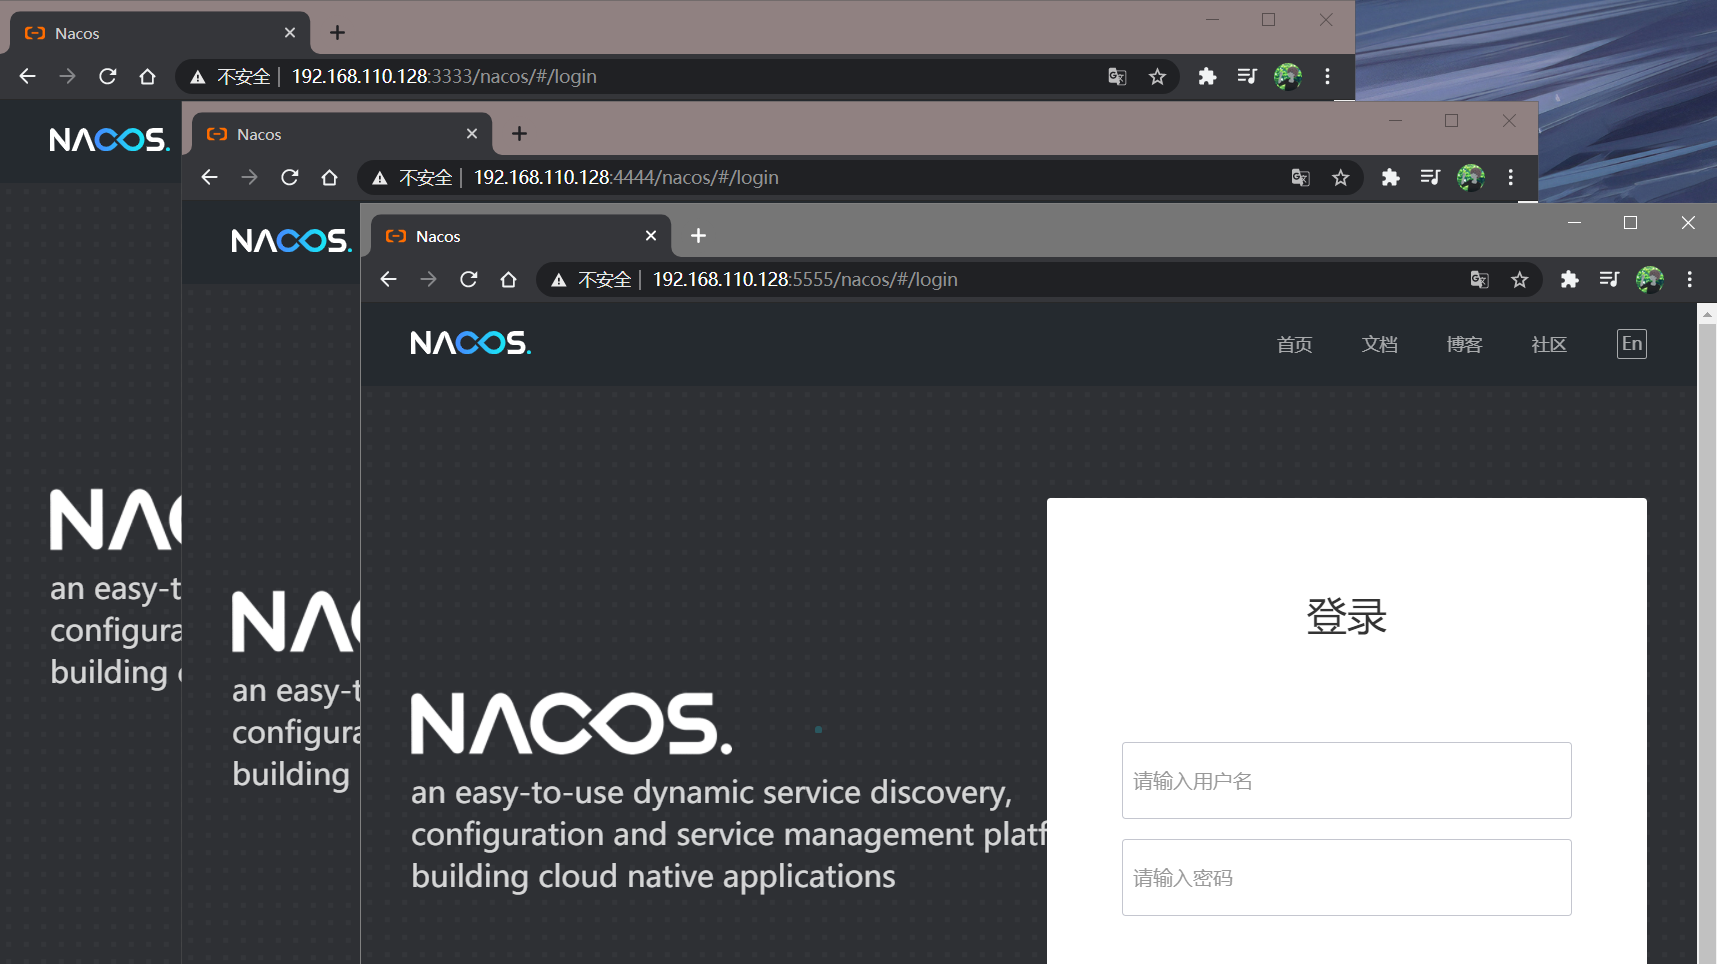Open home page in port 3333 window
1717x964 pixels.
148,77
